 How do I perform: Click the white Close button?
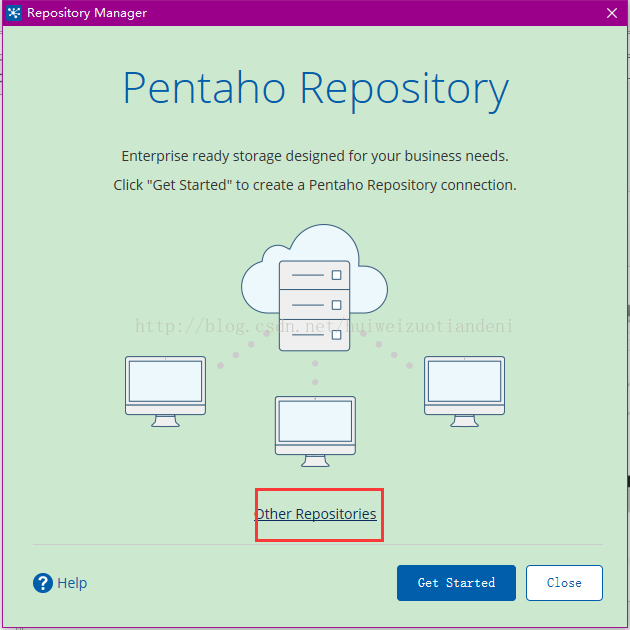[x=564, y=583]
